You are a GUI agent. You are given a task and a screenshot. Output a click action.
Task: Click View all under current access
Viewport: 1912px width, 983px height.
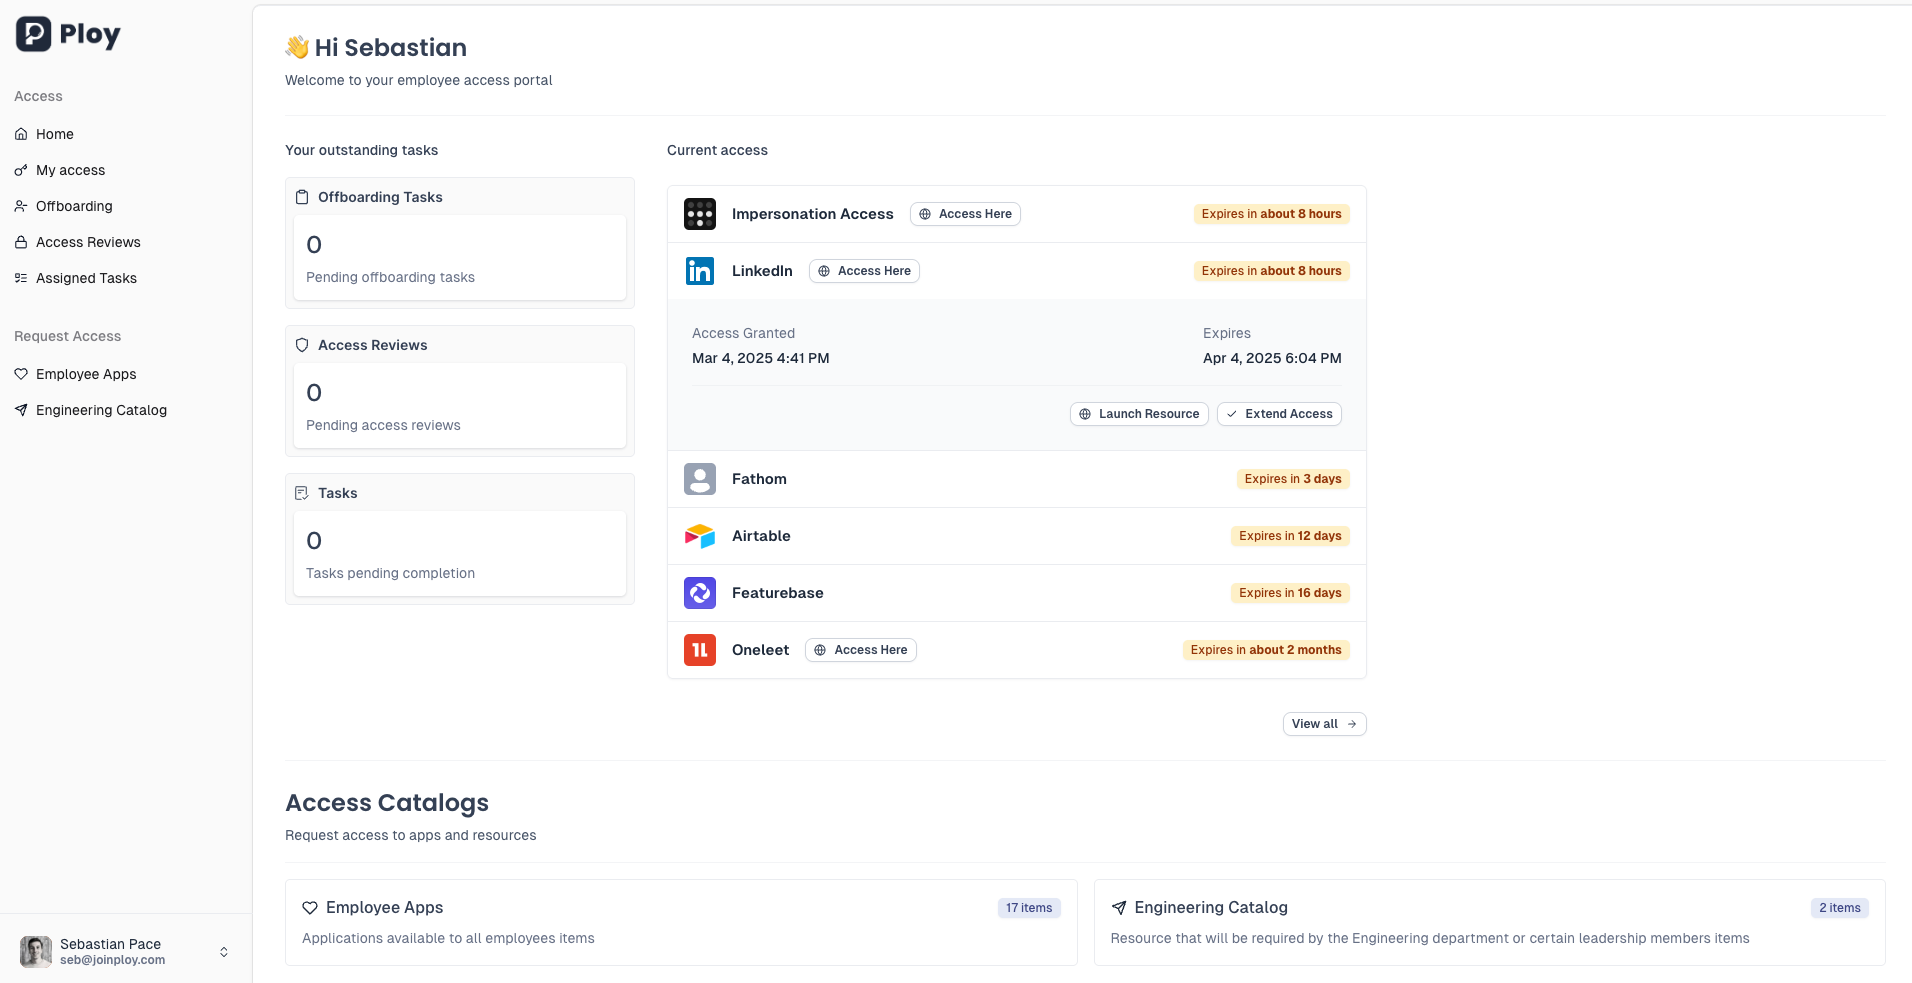[1324, 724]
